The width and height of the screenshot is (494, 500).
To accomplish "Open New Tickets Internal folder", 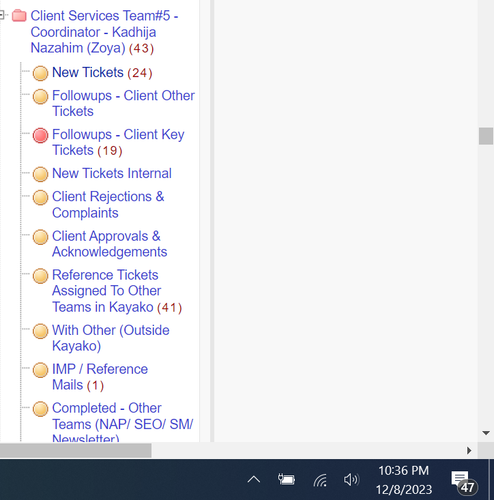I will tap(112, 173).
